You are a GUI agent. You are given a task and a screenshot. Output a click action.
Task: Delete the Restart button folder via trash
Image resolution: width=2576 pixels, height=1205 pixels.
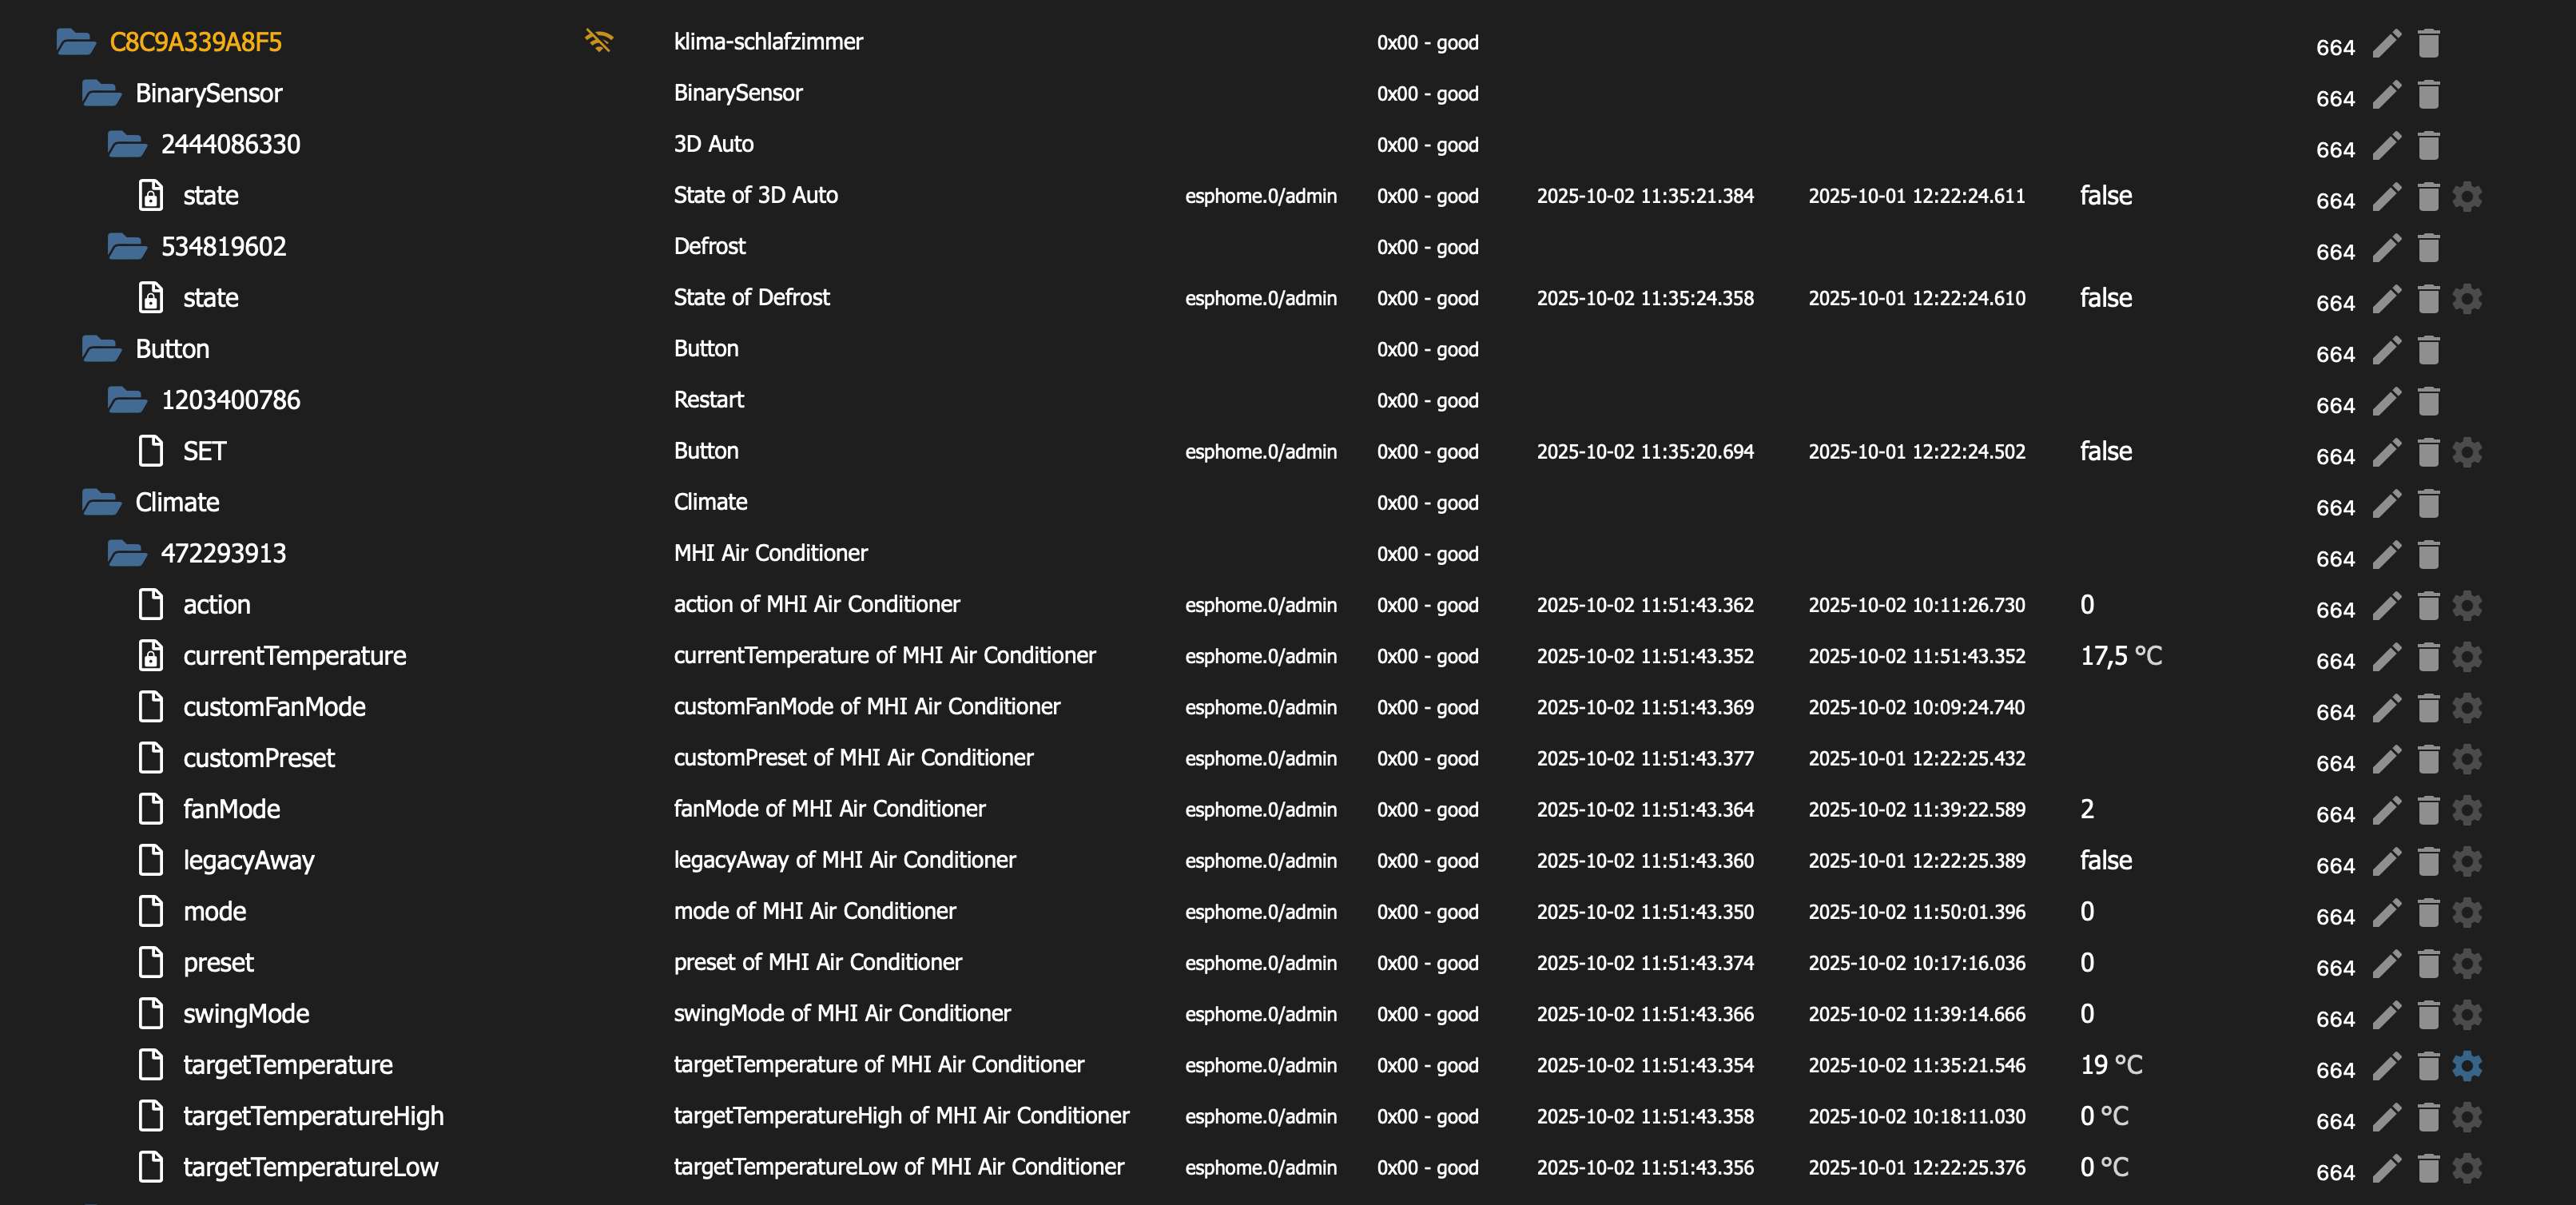(2428, 402)
